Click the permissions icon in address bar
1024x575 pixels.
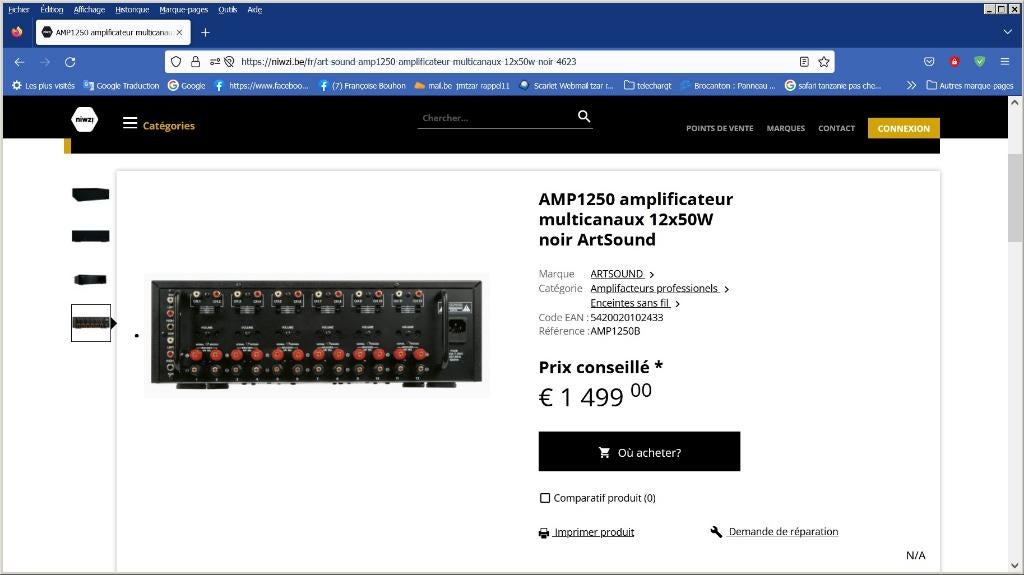pyautogui.click(x=216, y=61)
